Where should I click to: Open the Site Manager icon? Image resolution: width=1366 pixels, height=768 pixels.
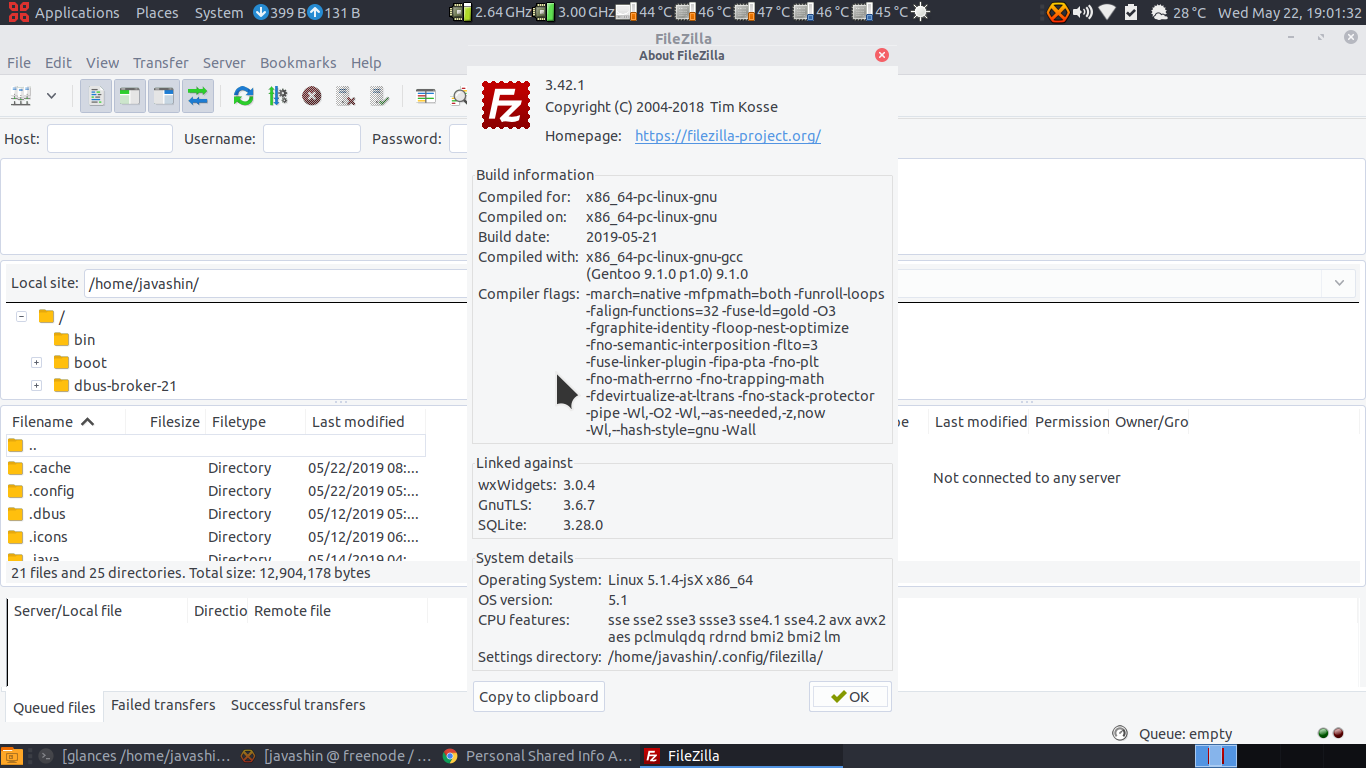point(21,96)
